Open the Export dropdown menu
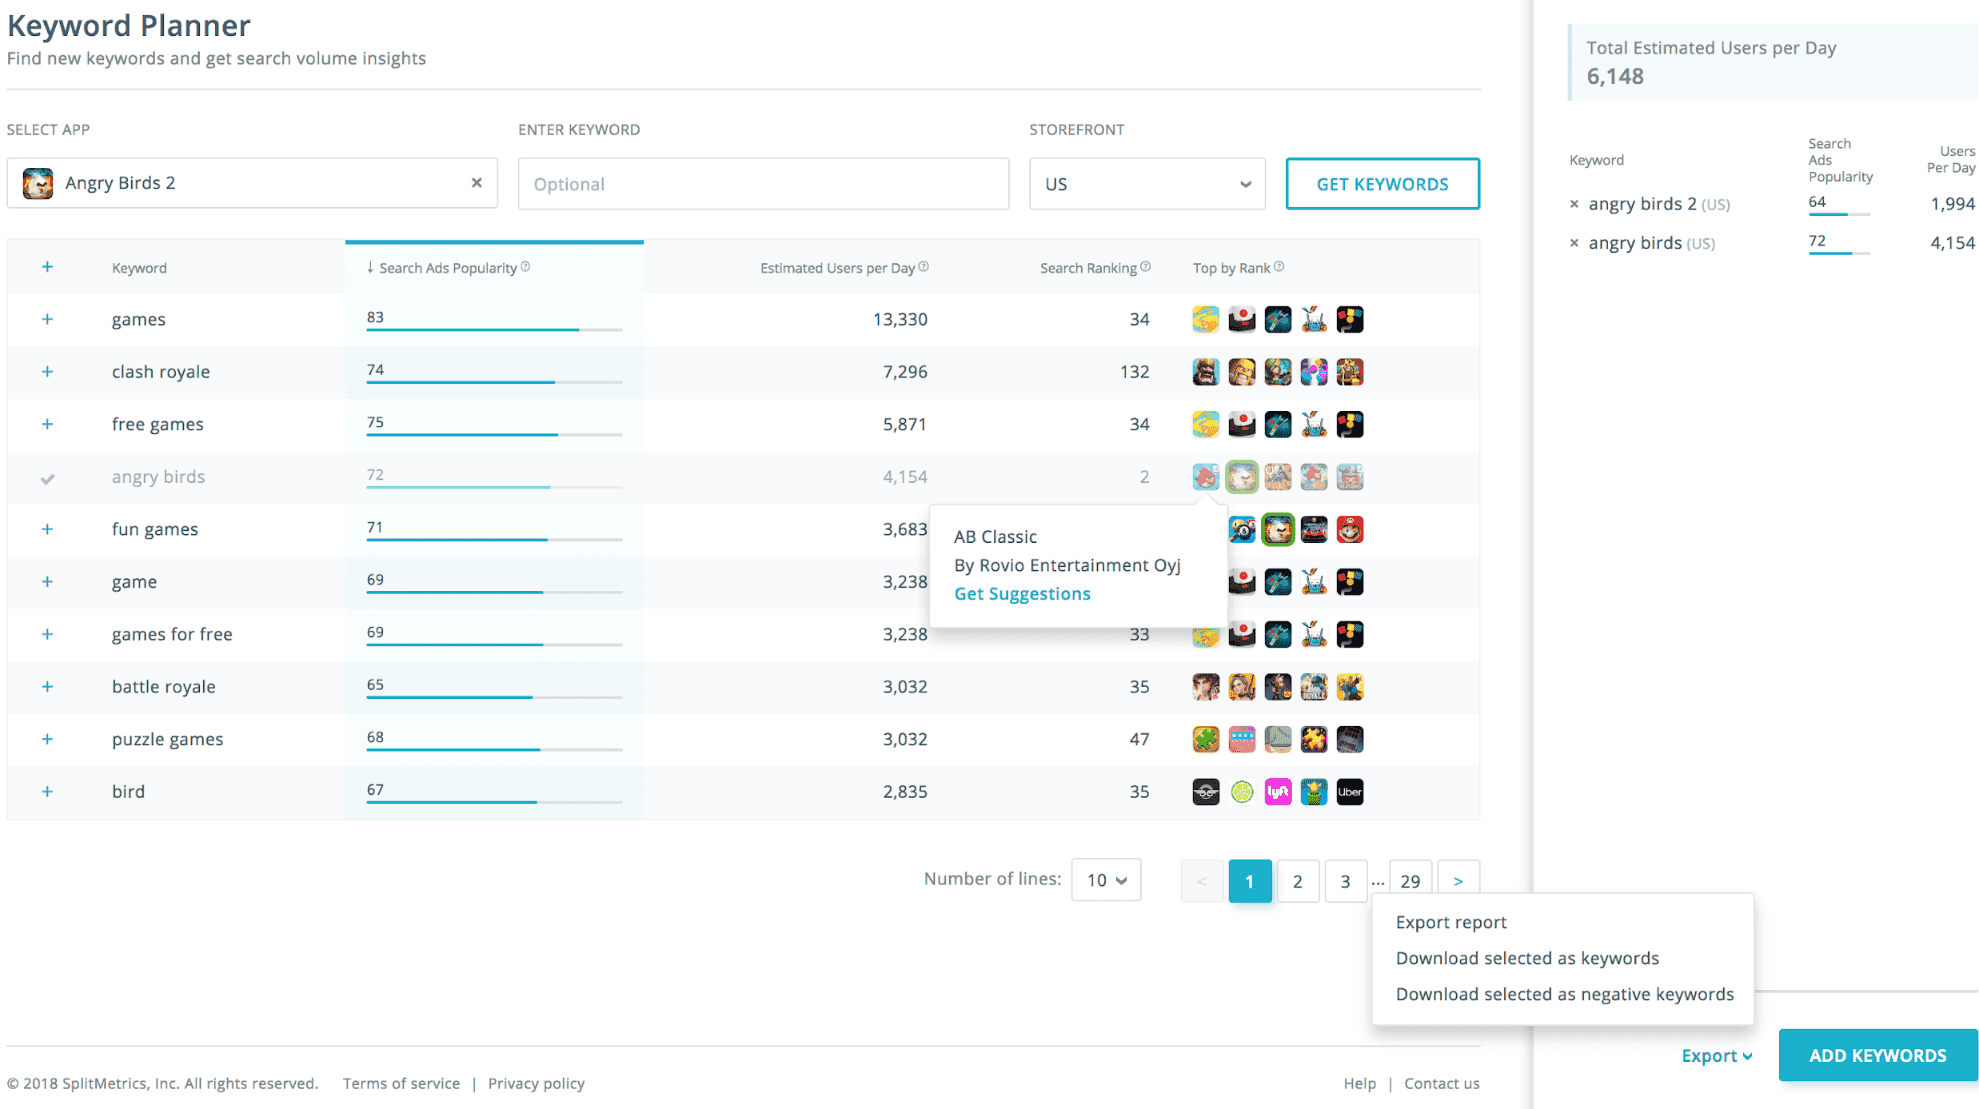Image resolution: width=1979 pixels, height=1109 pixels. (1717, 1055)
